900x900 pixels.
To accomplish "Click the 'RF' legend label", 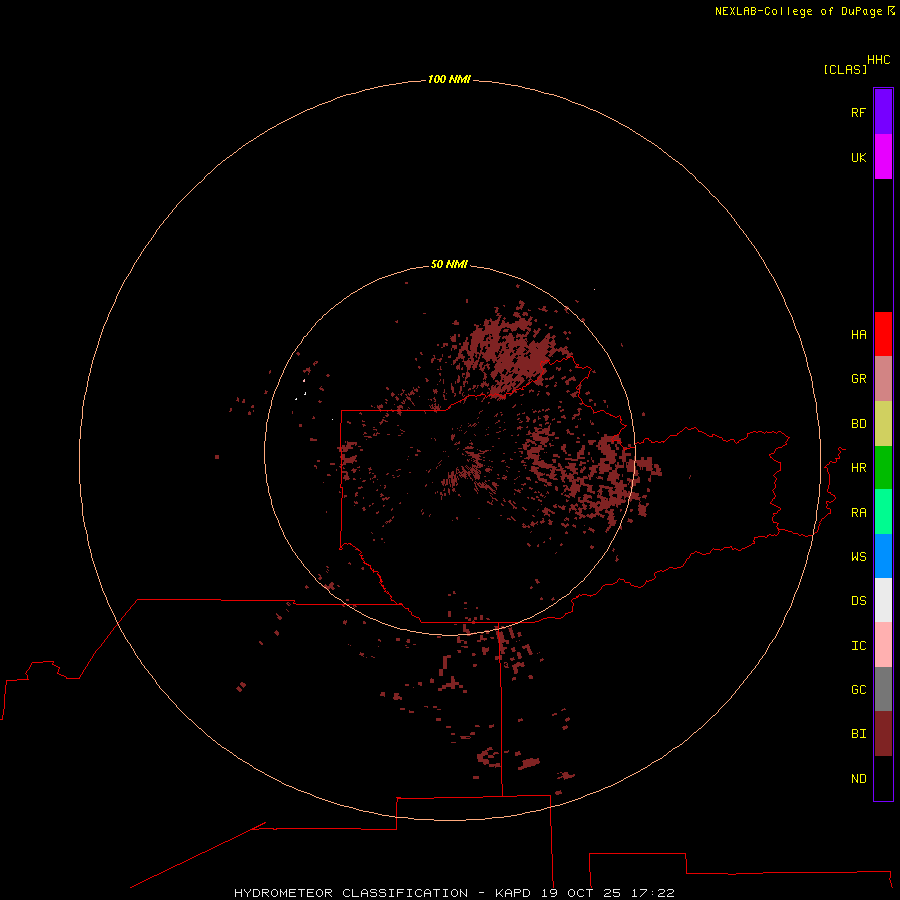I will [858, 112].
